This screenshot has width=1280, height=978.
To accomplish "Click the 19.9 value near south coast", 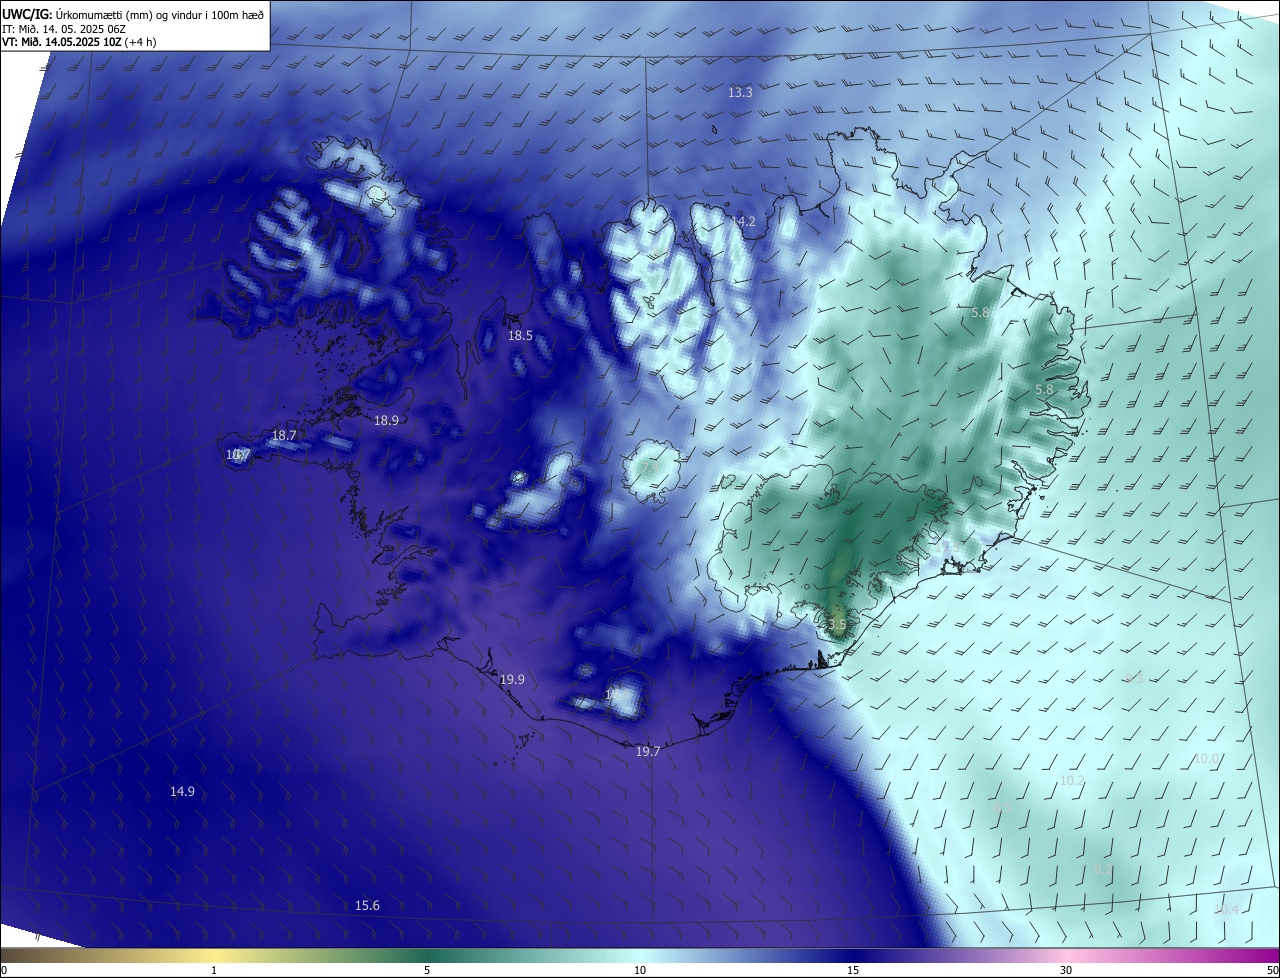I will [x=512, y=680].
